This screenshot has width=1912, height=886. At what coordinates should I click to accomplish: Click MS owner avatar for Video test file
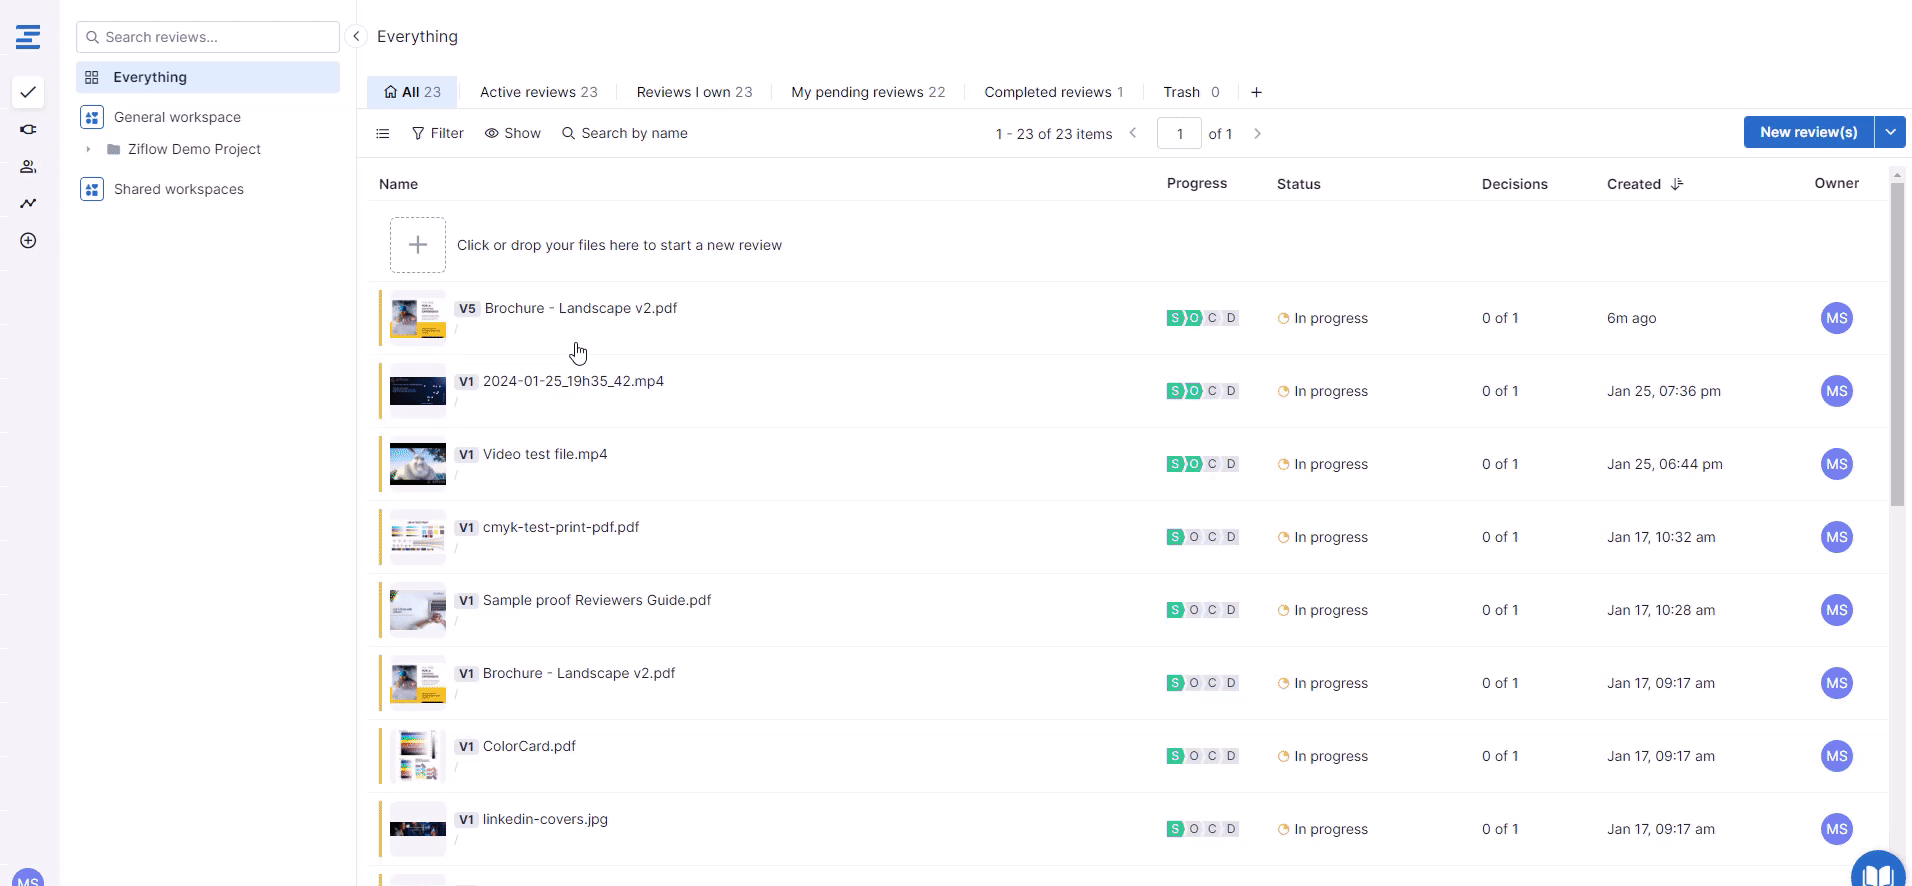click(1836, 464)
